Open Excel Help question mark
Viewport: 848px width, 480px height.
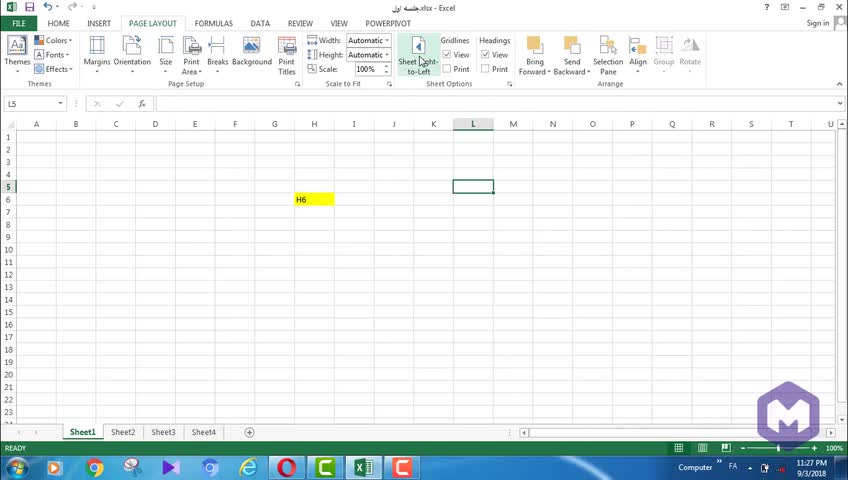point(766,7)
